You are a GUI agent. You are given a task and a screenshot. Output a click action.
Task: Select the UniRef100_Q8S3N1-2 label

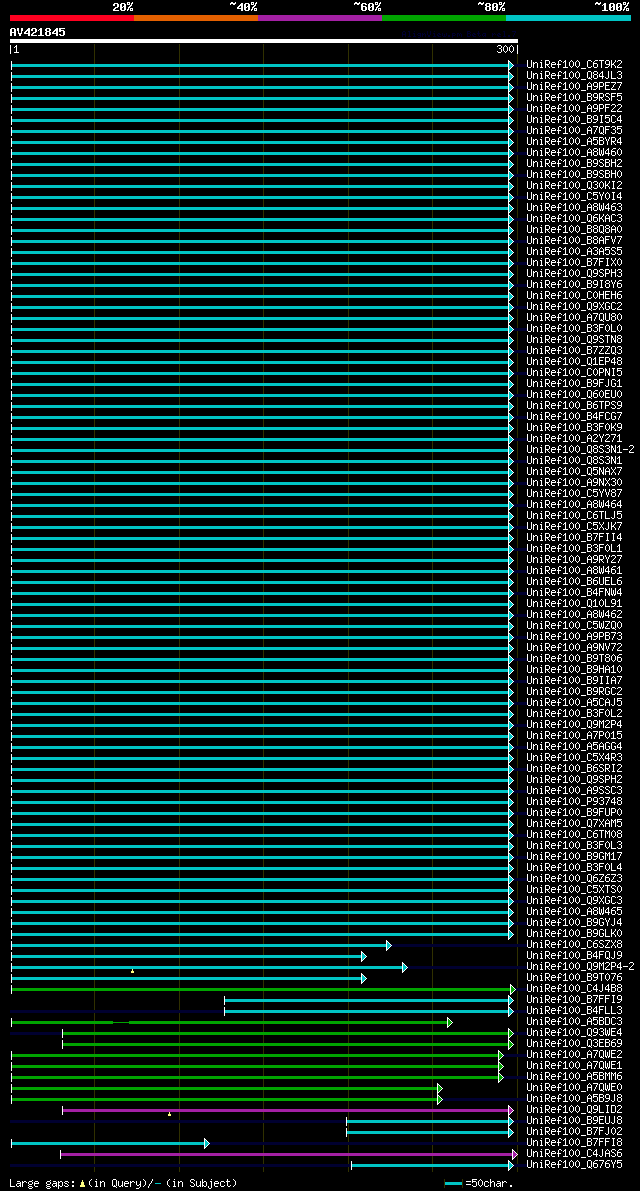click(x=580, y=450)
